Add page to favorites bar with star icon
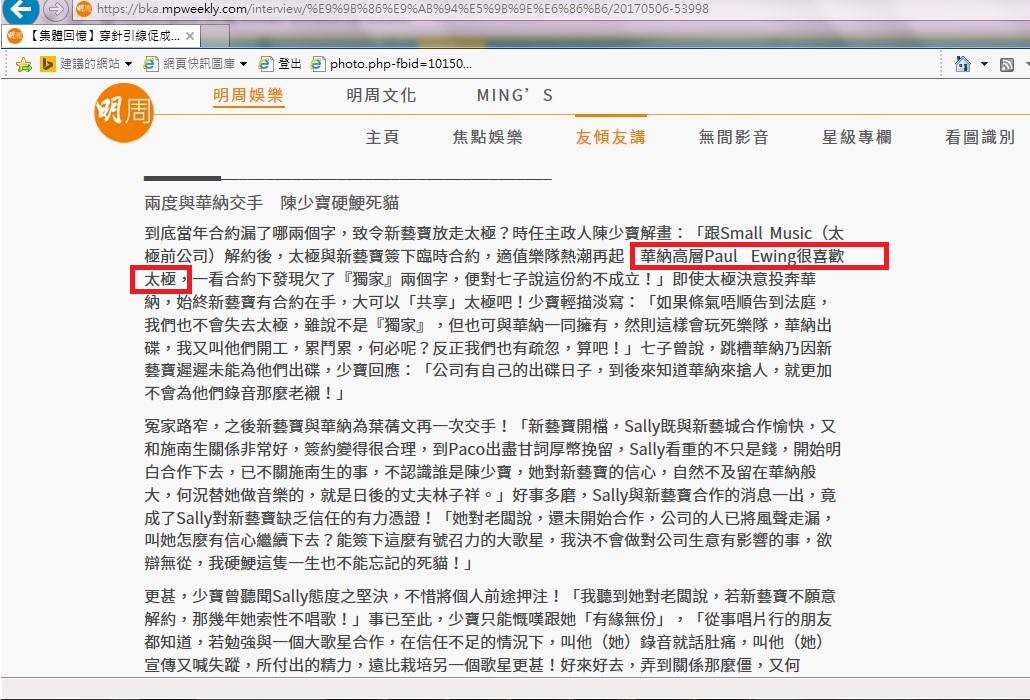The width and height of the screenshot is (1030, 700). point(24,64)
